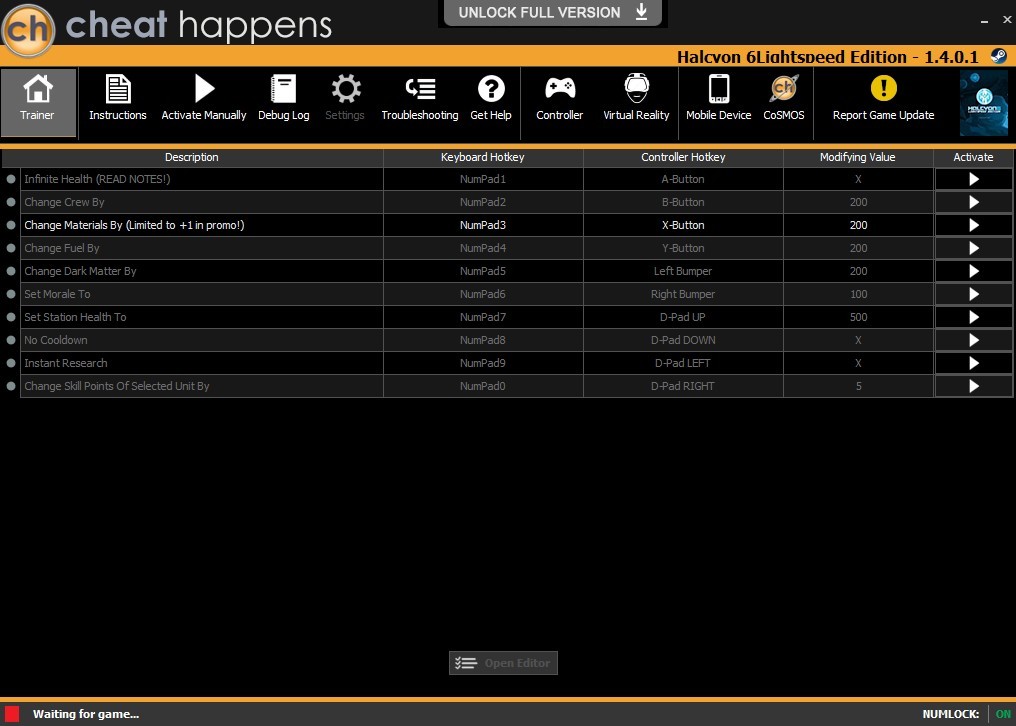This screenshot has width=1016, height=726.
Task: Select NumPad1 keyboard hotkey cell
Action: [483, 180]
